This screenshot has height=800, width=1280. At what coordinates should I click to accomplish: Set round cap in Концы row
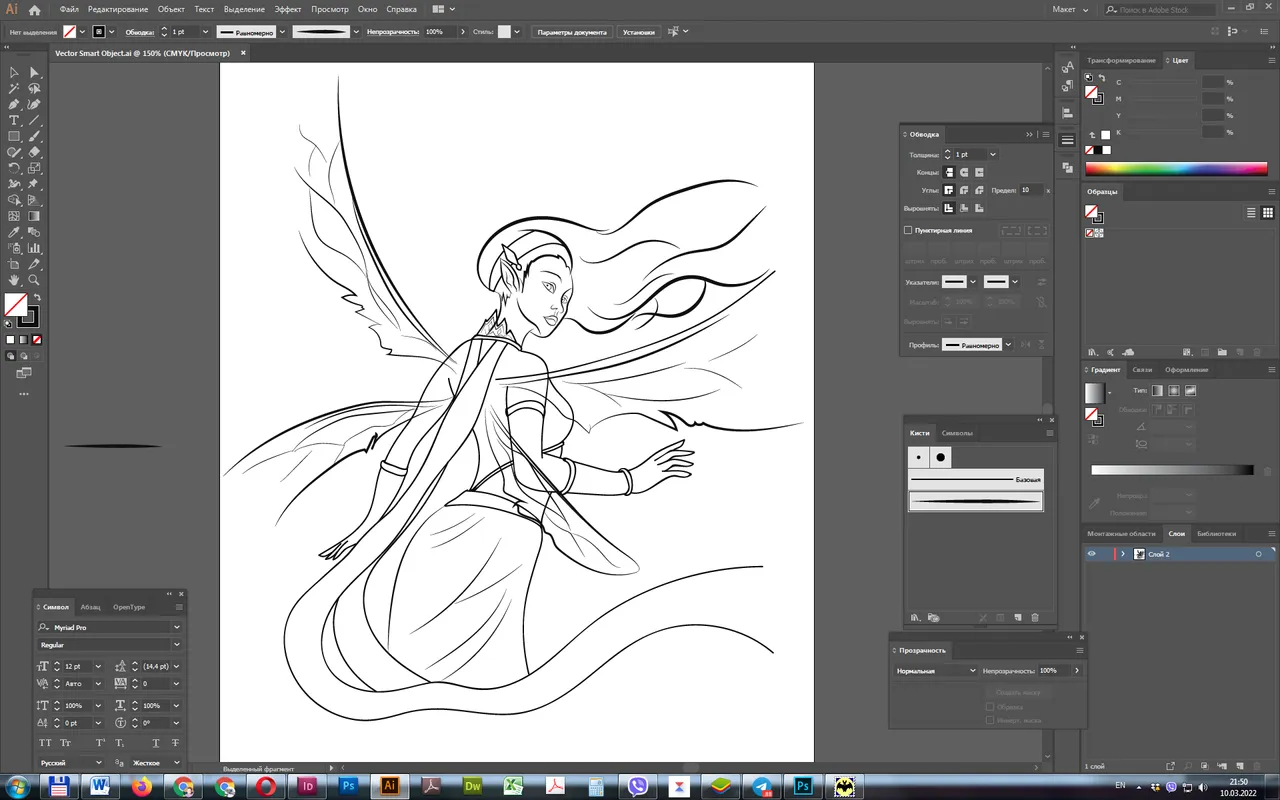[964, 173]
